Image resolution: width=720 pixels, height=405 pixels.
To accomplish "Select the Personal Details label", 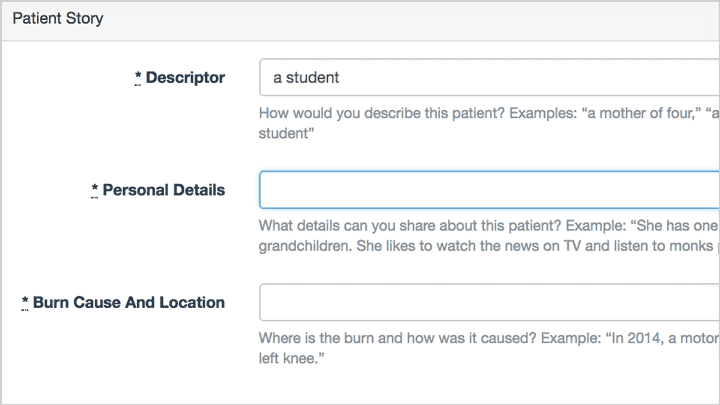I will [x=163, y=190].
